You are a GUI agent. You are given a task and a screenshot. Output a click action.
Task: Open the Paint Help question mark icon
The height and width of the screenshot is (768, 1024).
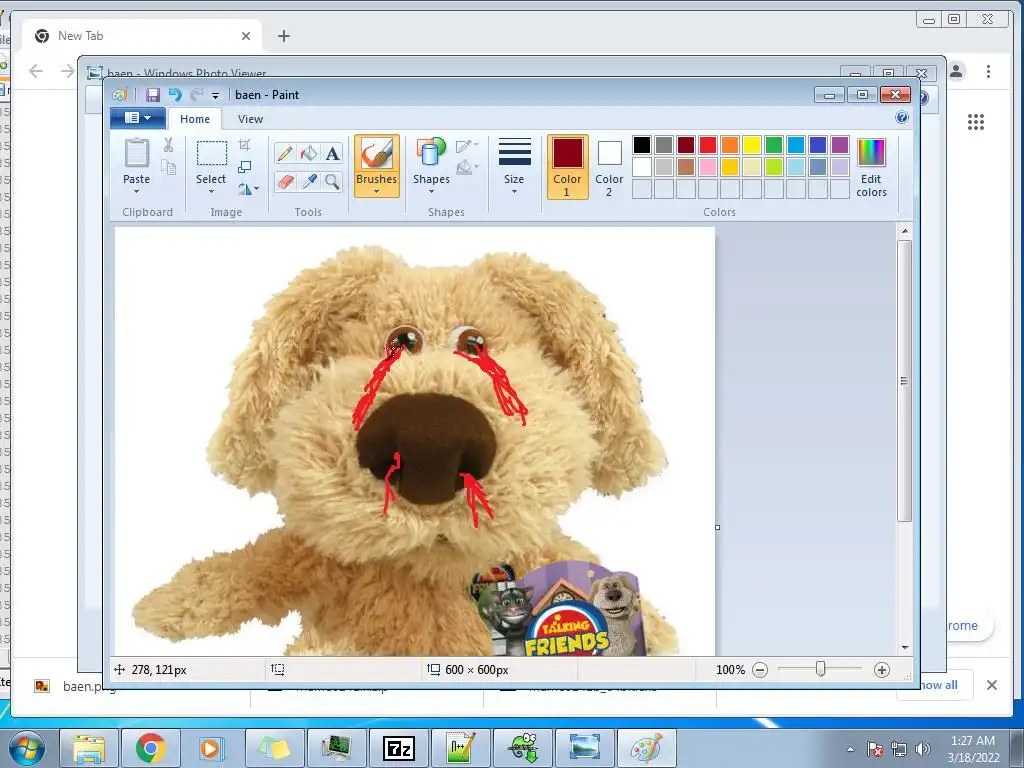click(x=902, y=118)
